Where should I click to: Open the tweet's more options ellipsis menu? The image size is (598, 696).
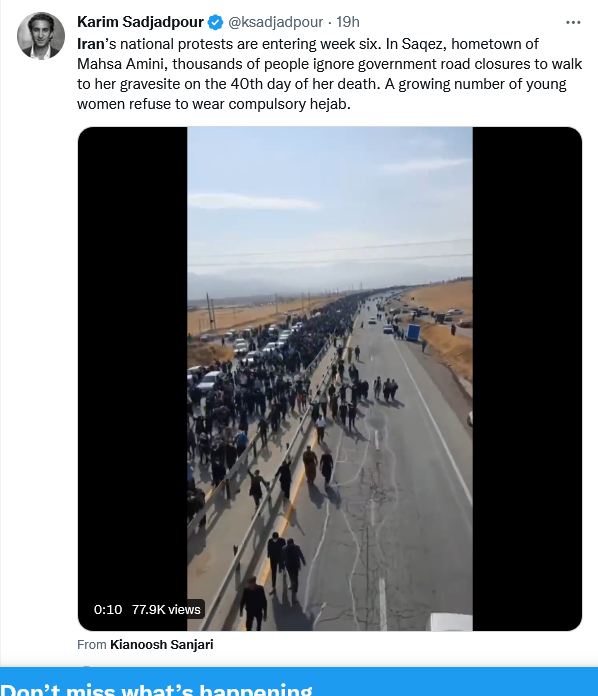(x=573, y=22)
